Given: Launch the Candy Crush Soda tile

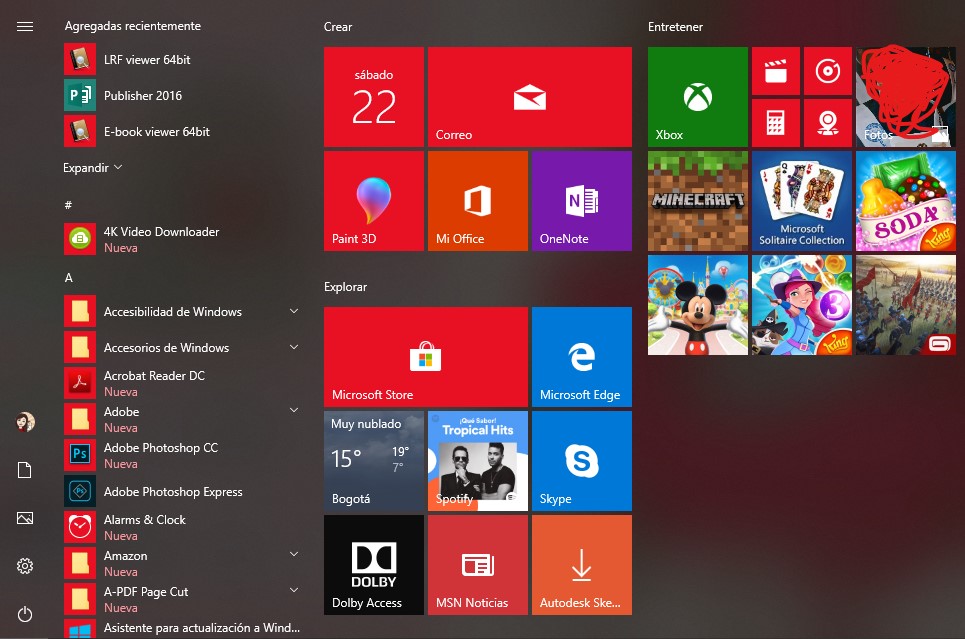Looking at the screenshot, I should pos(906,201).
